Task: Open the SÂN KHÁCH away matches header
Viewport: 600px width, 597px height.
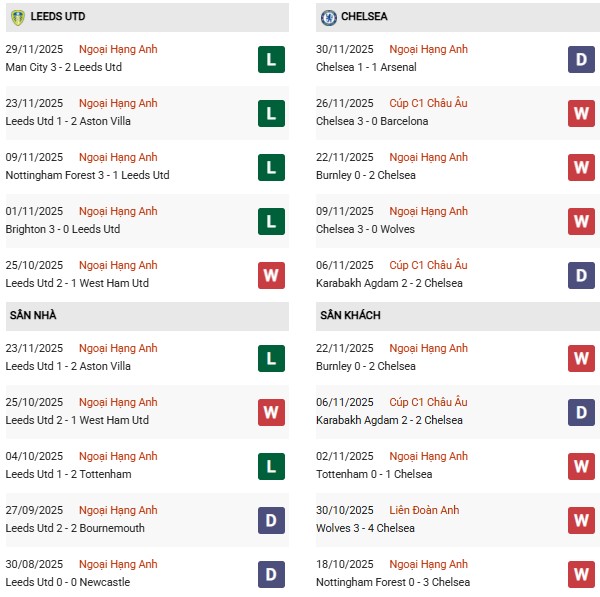Action: [351, 315]
